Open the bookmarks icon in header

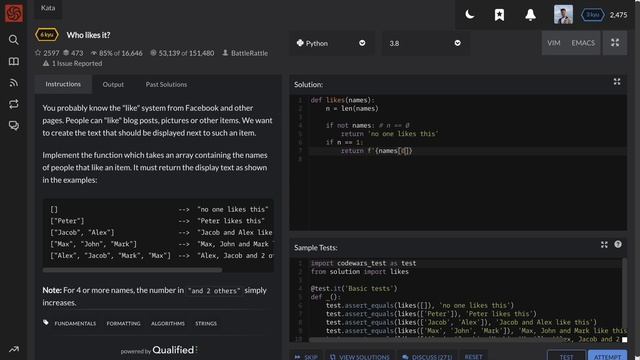pyautogui.click(x=499, y=15)
